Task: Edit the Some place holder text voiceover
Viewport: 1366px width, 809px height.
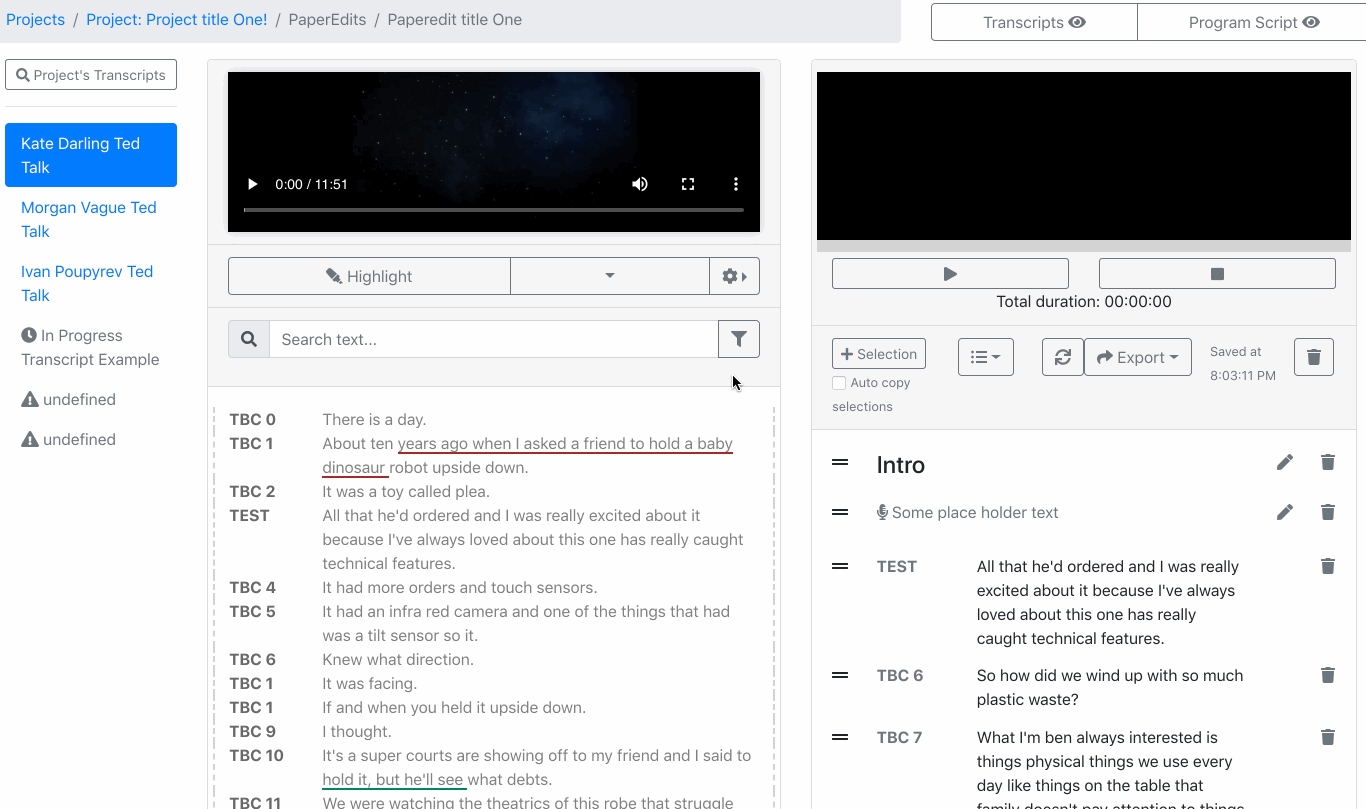Action: tap(1284, 512)
